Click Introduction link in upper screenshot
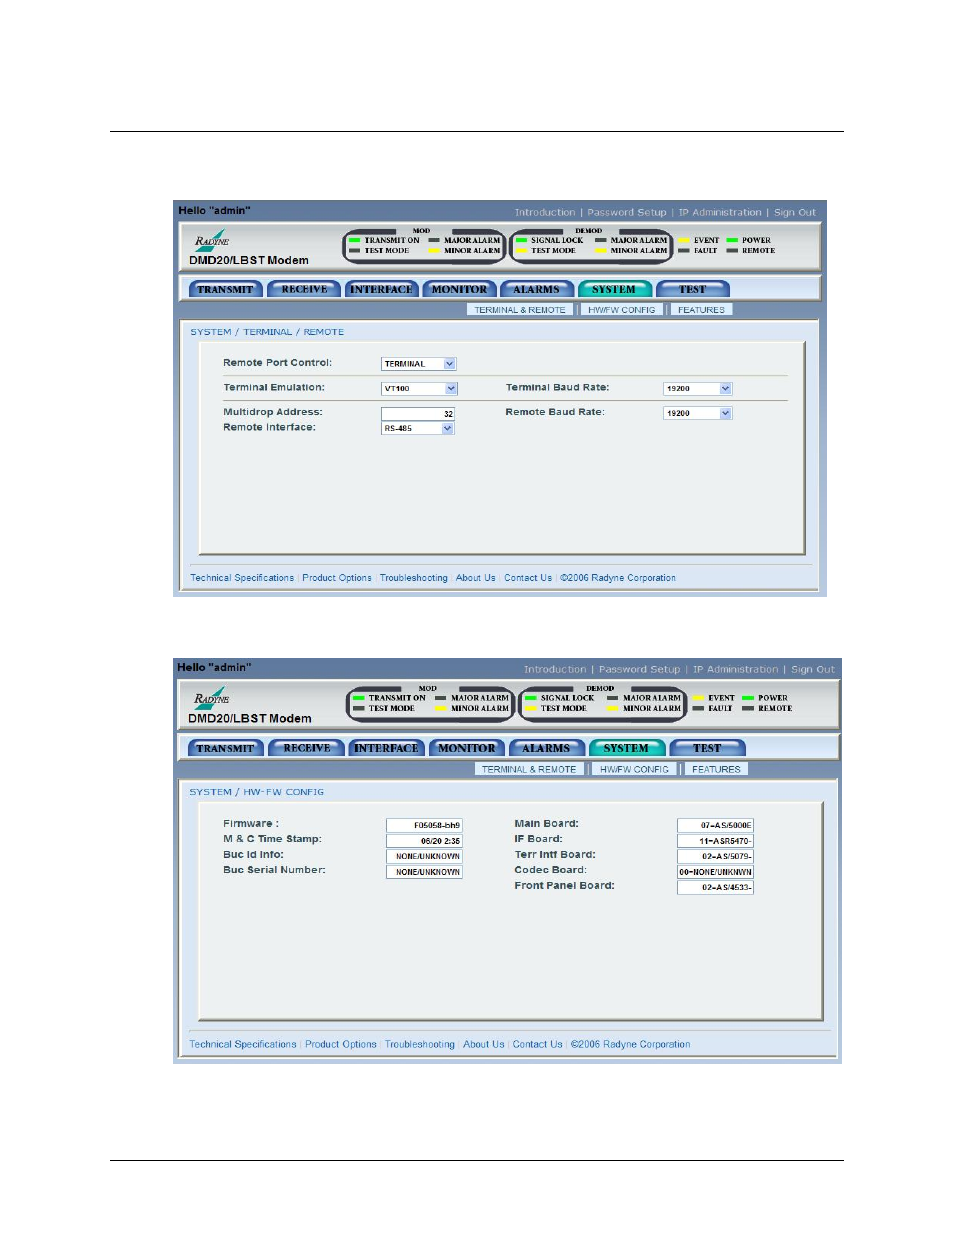Image resolution: width=954 pixels, height=1235 pixels. pyautogui.click(x=545, y=213)
